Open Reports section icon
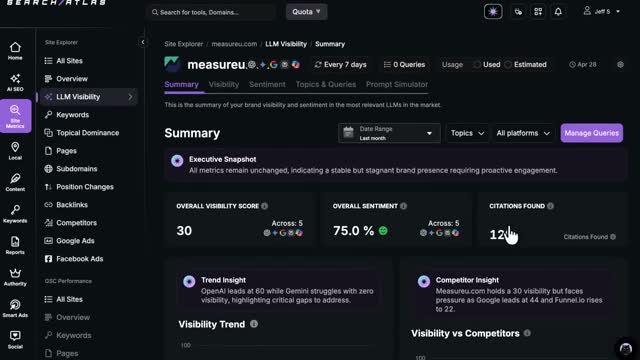The height and width of the screenshot is (360, 640). (15, 245)
